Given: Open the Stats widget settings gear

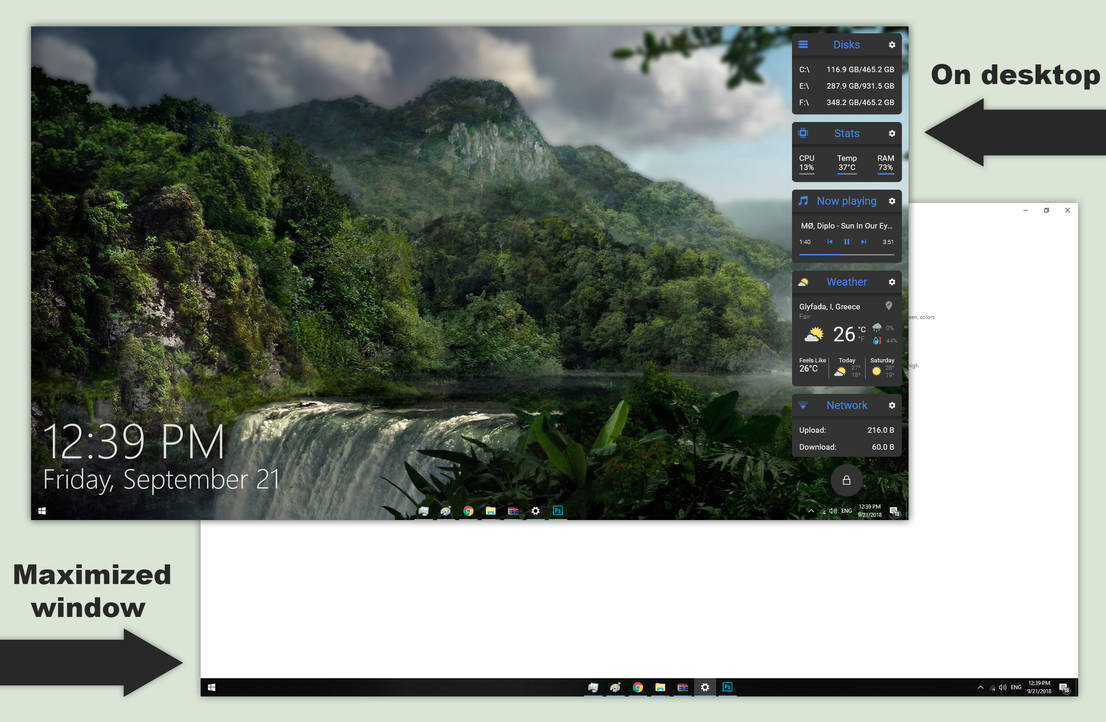Looking at the screenshot, I should [891, 132].
